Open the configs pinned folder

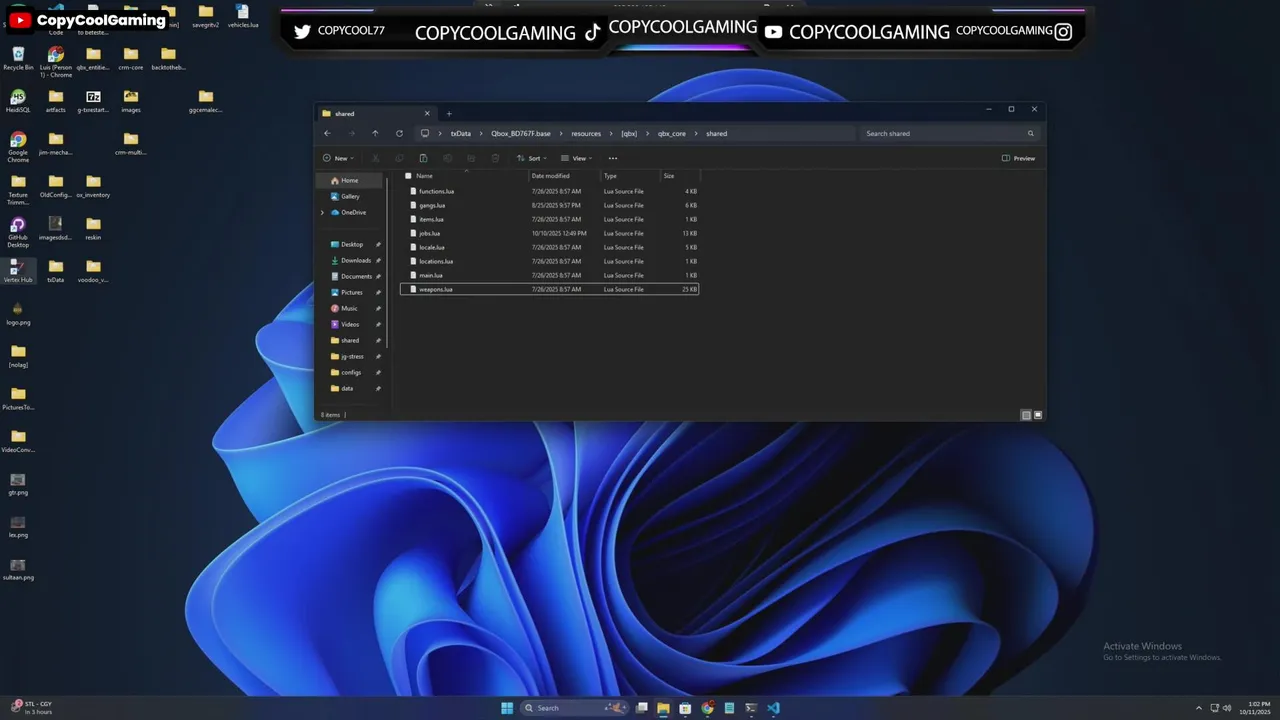click(351, 372)
